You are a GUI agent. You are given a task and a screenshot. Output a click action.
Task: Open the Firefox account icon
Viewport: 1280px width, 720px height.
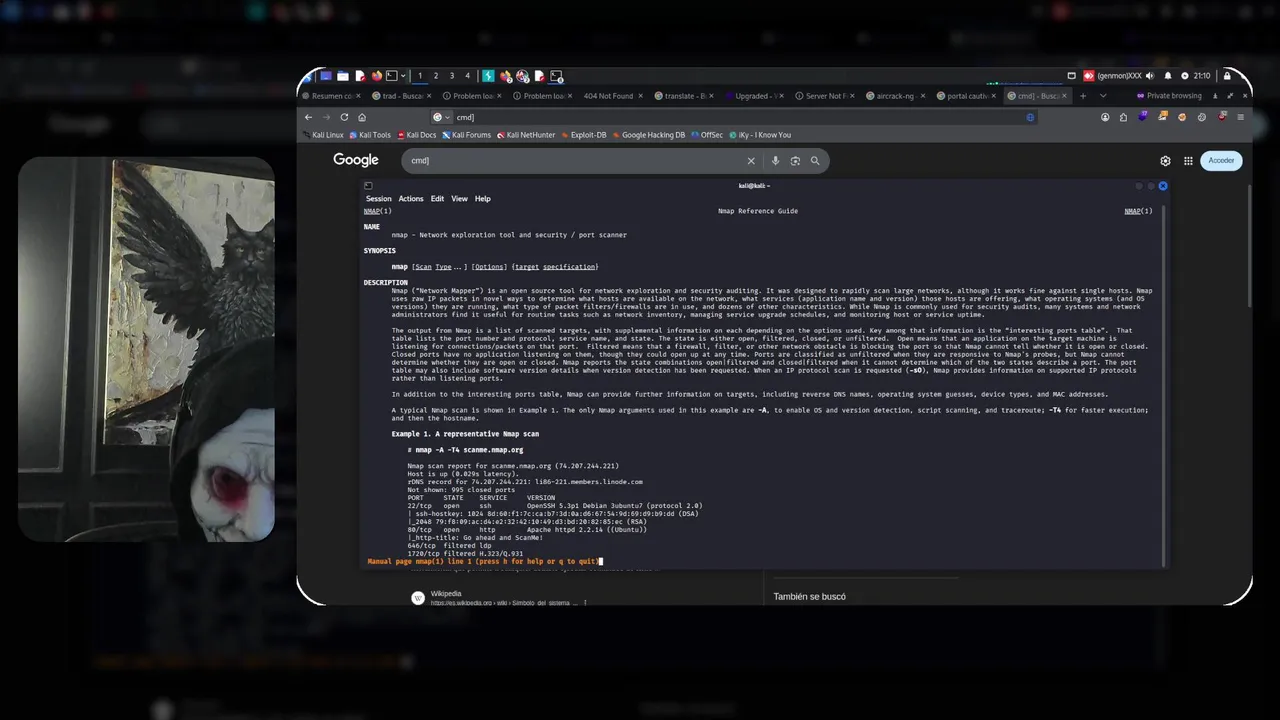(x=1105, y=117)
